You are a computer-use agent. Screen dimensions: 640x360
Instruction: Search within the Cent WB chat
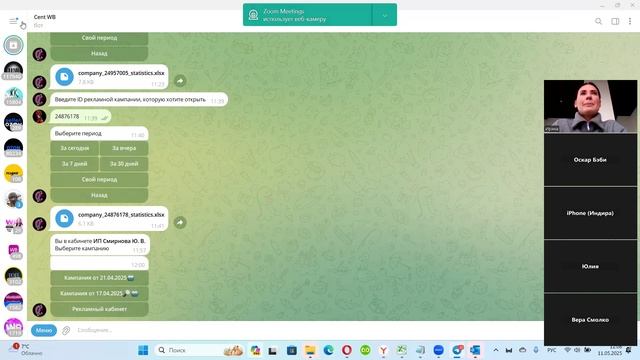point(598,21)
